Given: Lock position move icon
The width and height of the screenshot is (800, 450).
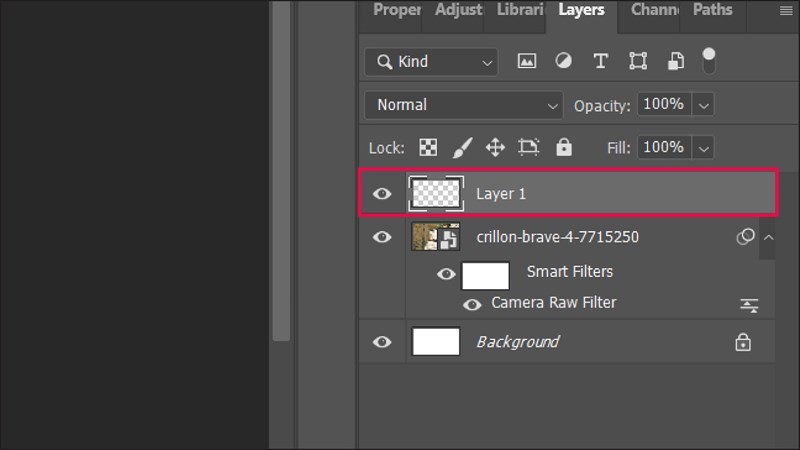Looking at the screenshot, I should point(495,148).
